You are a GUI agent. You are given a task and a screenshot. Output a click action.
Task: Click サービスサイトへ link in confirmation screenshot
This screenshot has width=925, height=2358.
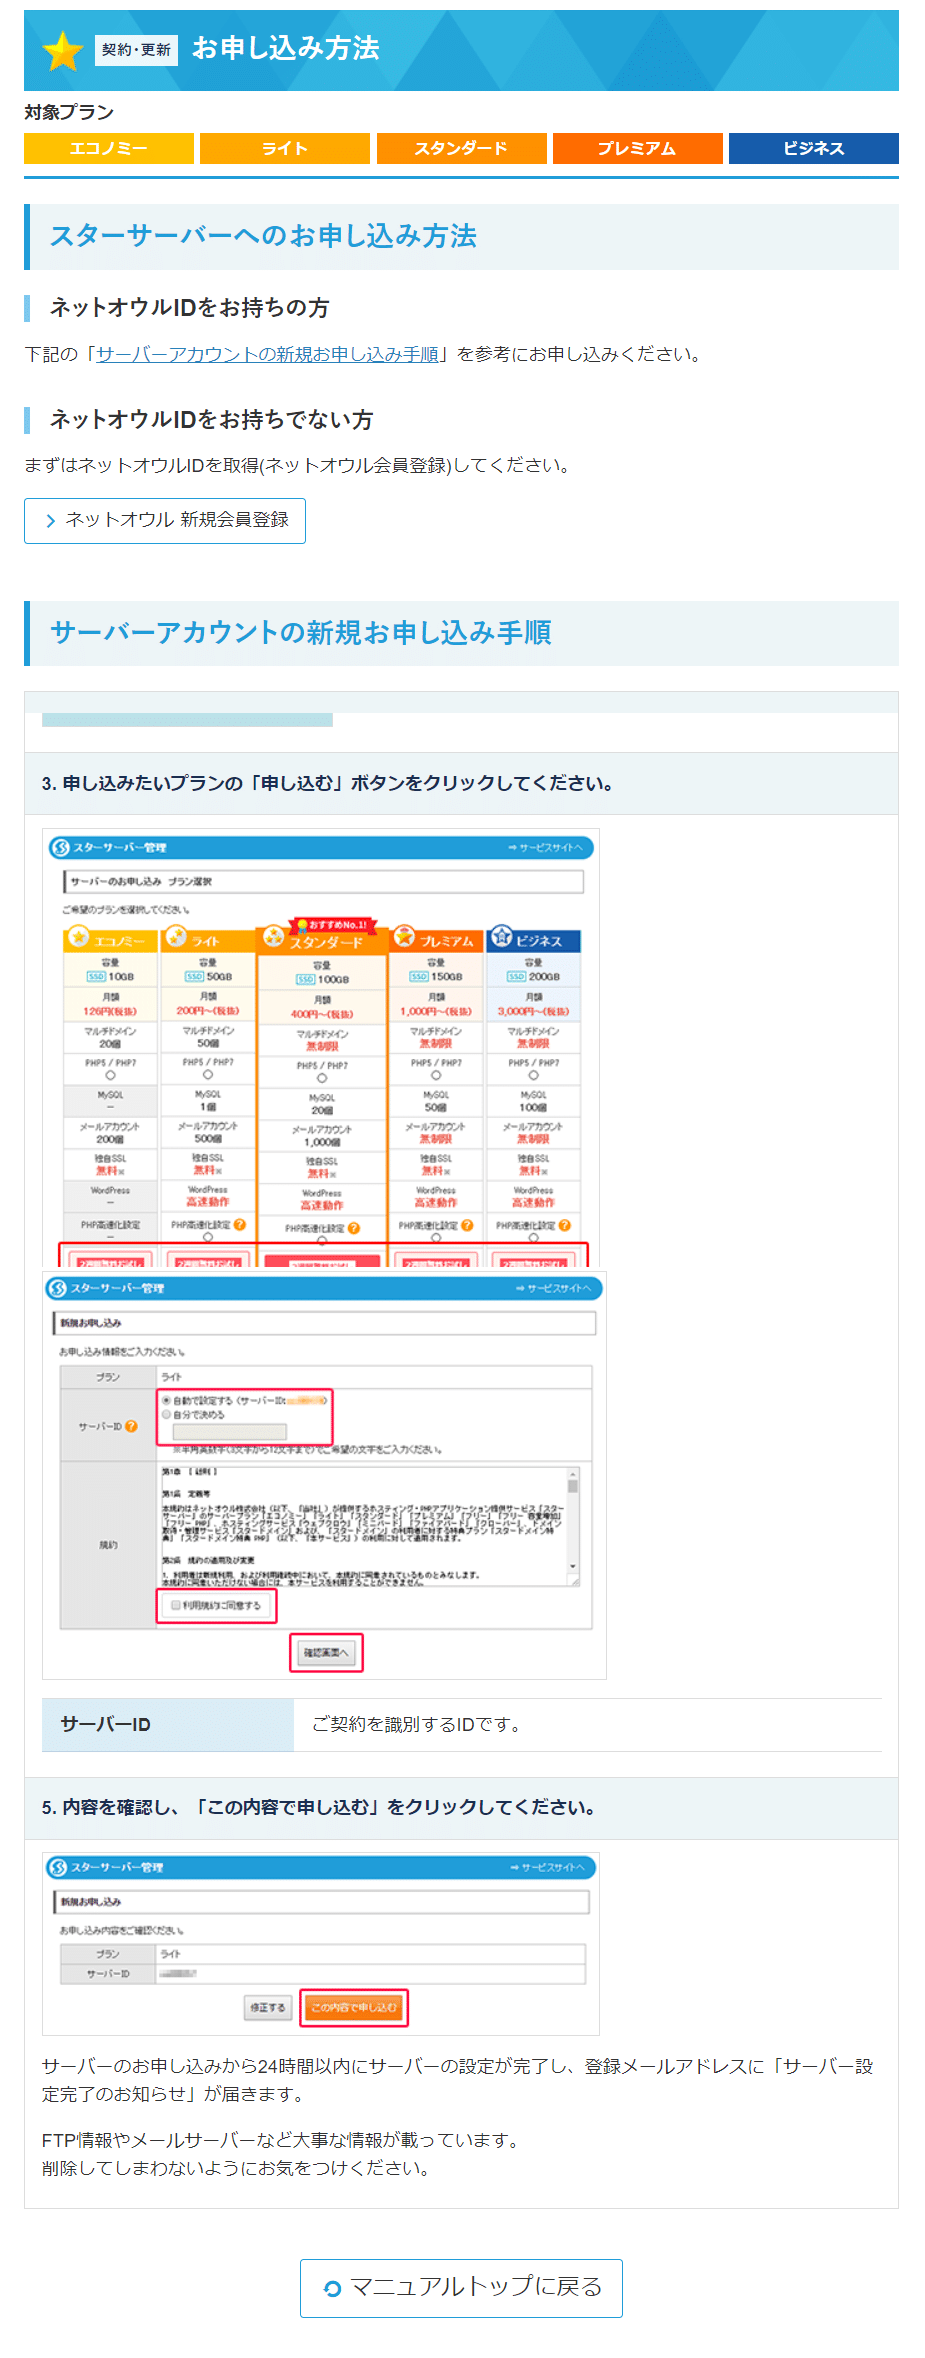click(x=547, y=1867)
